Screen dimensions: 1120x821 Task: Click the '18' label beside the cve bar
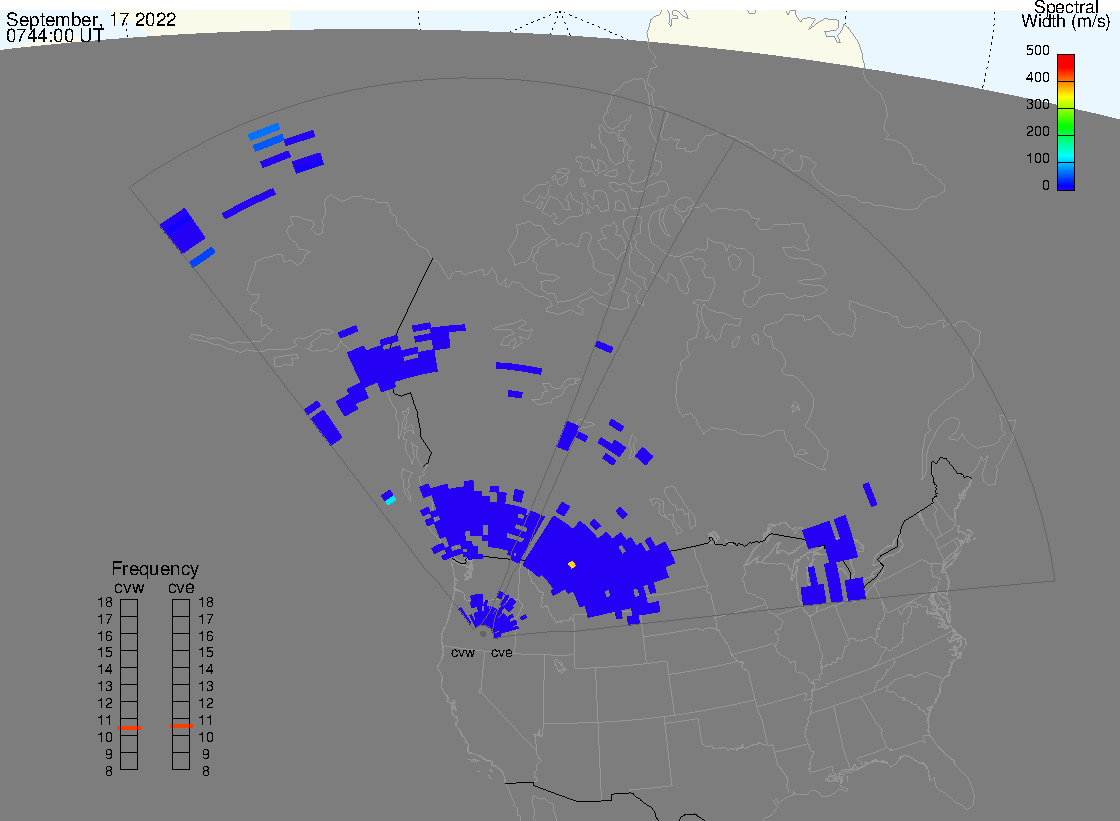[x=206, y=602]
